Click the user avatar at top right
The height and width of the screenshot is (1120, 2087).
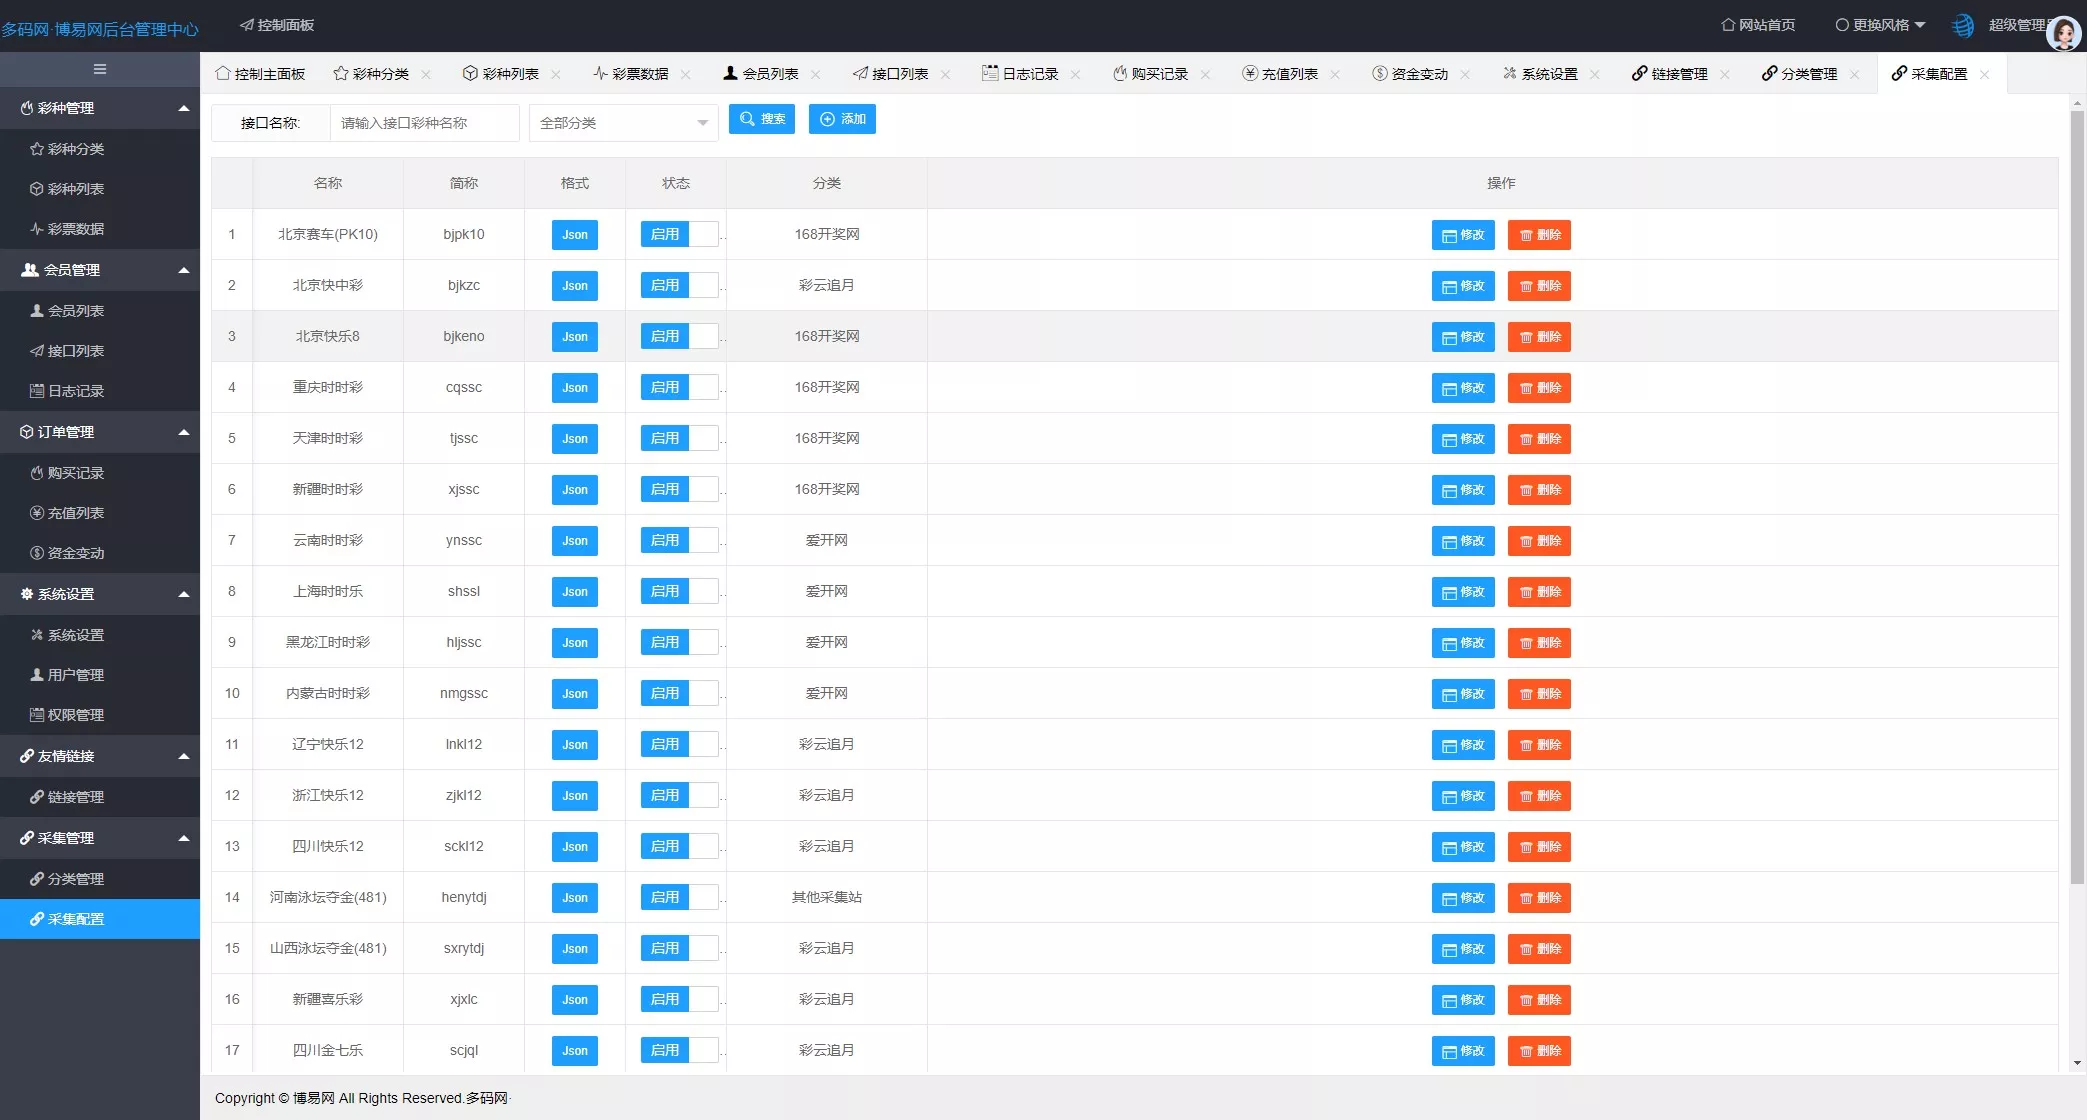2063,32
